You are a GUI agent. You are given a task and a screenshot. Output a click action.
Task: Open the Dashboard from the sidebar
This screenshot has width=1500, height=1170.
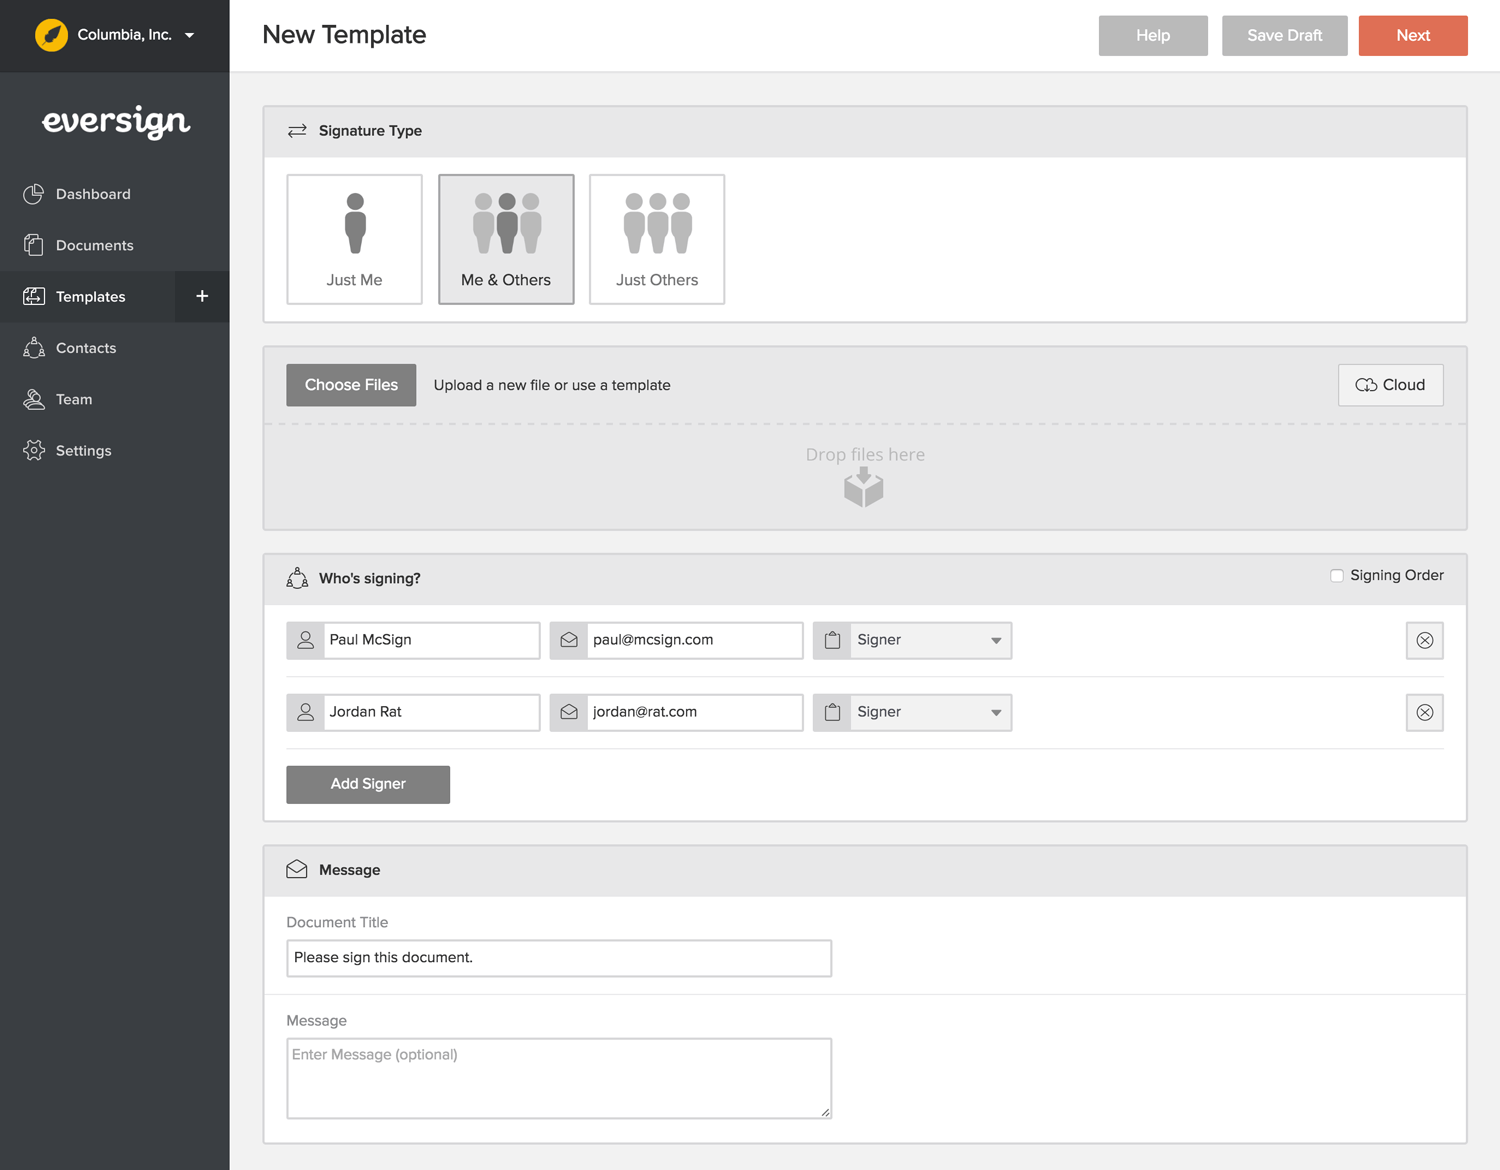(93, 193)
